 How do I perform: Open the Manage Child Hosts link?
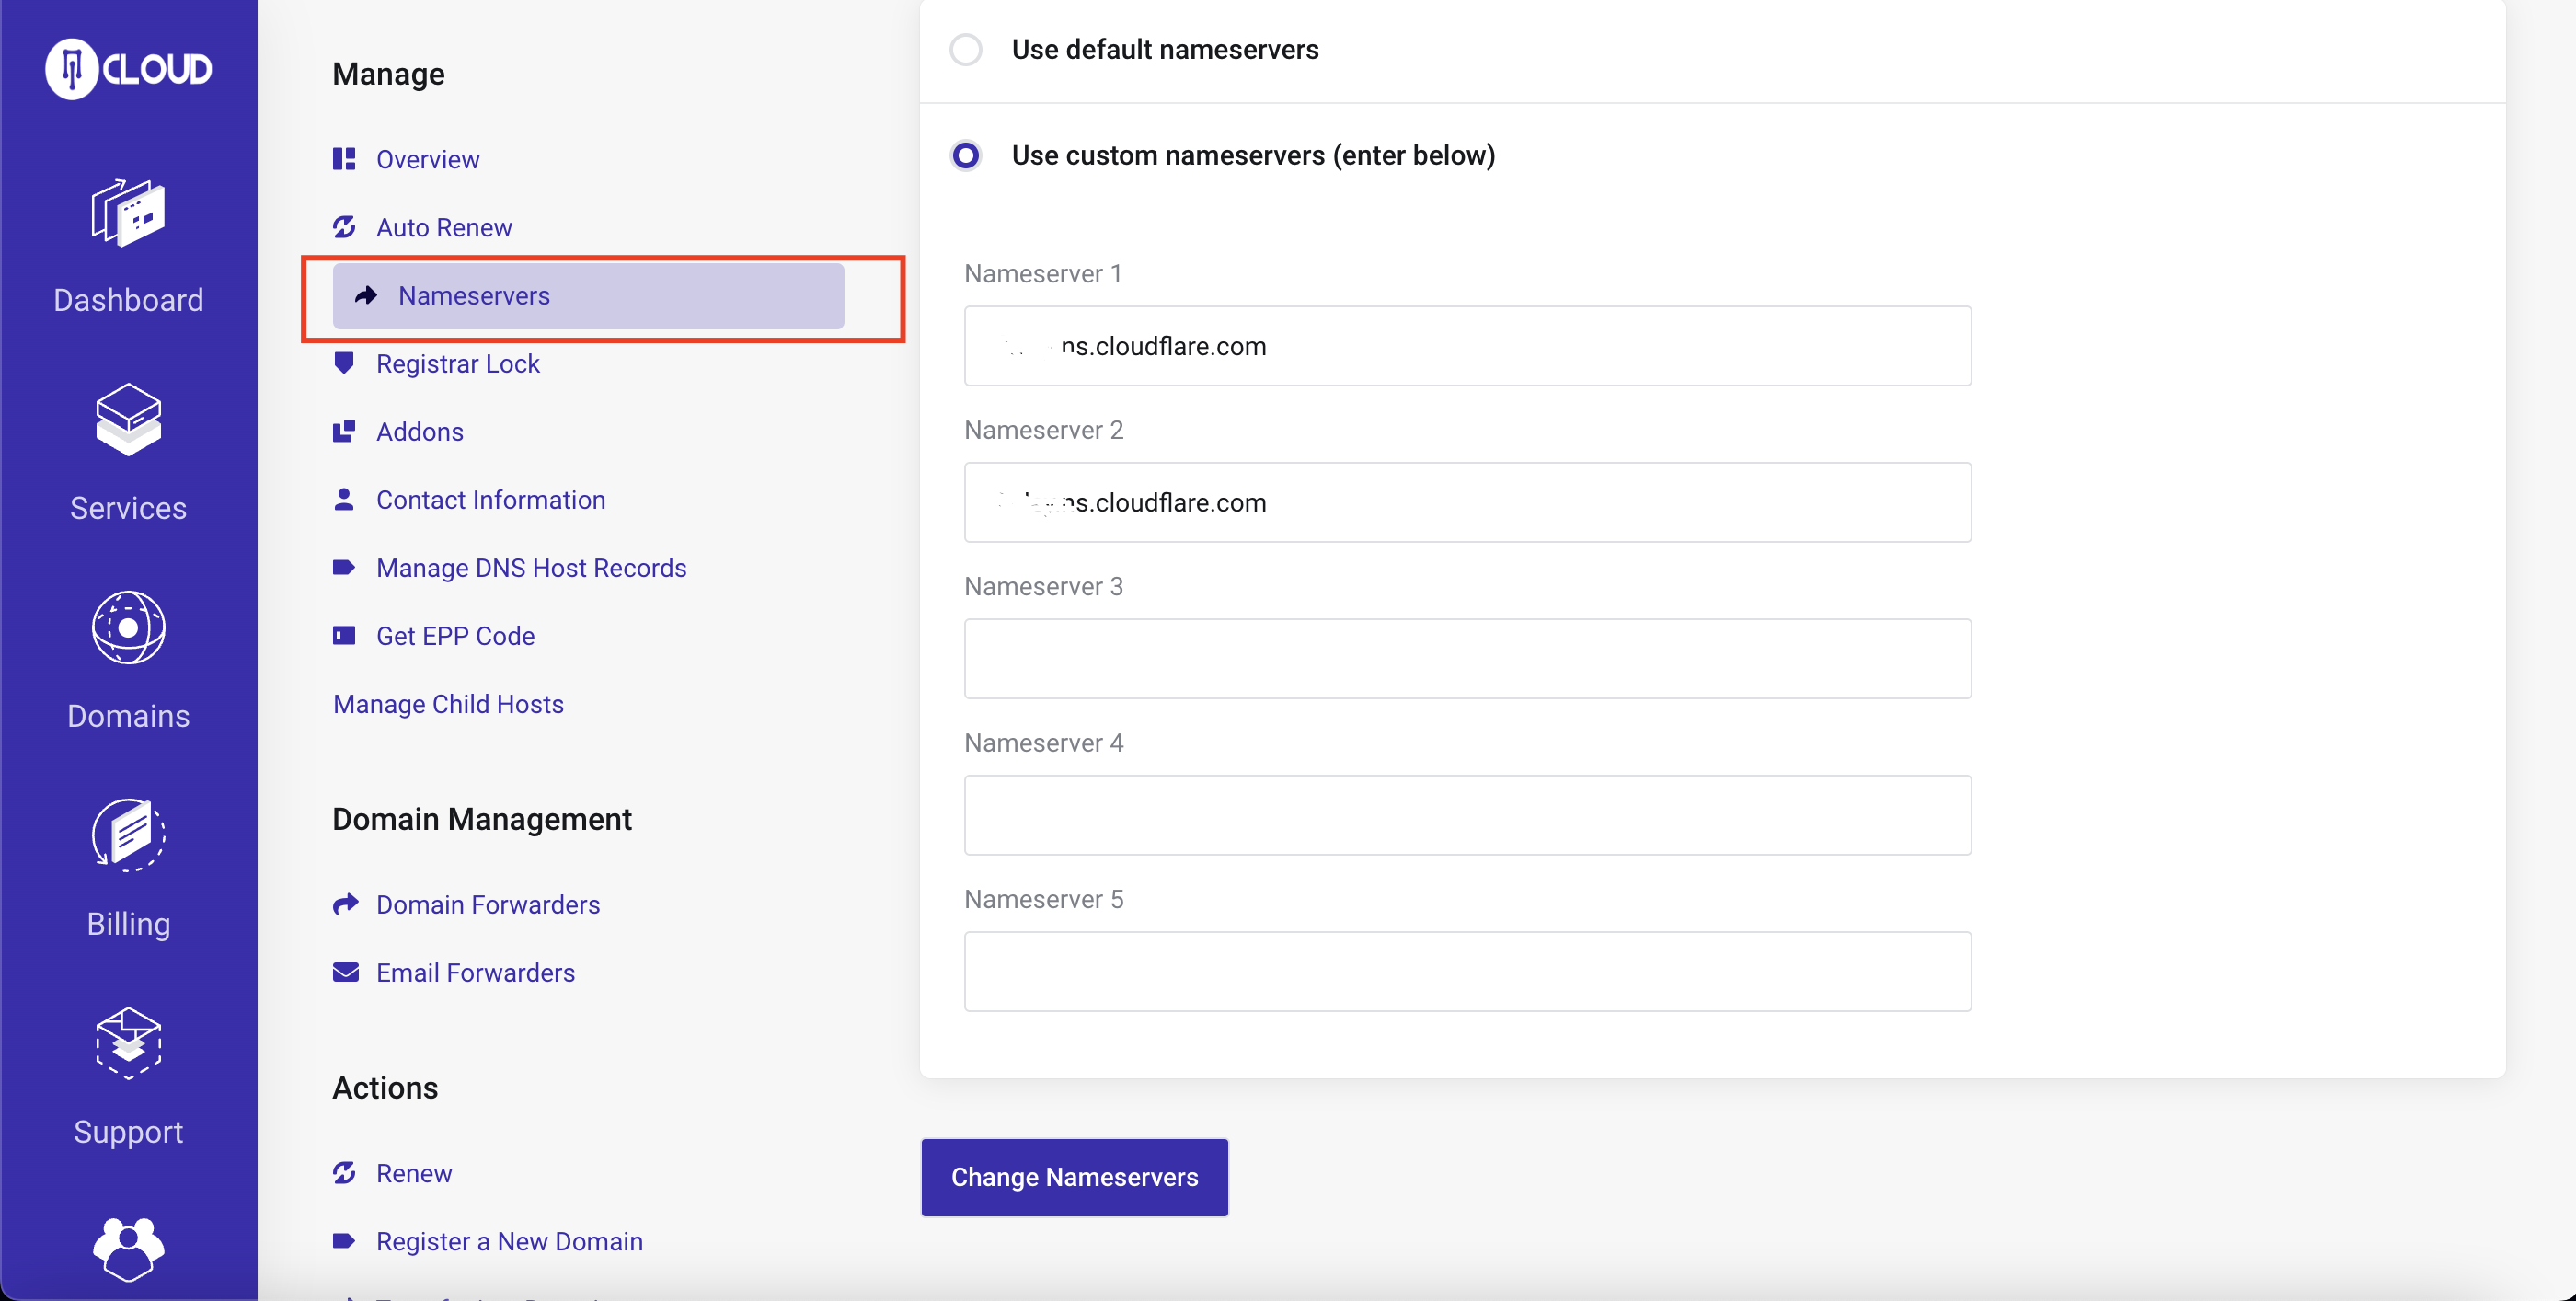pos(448,704)
